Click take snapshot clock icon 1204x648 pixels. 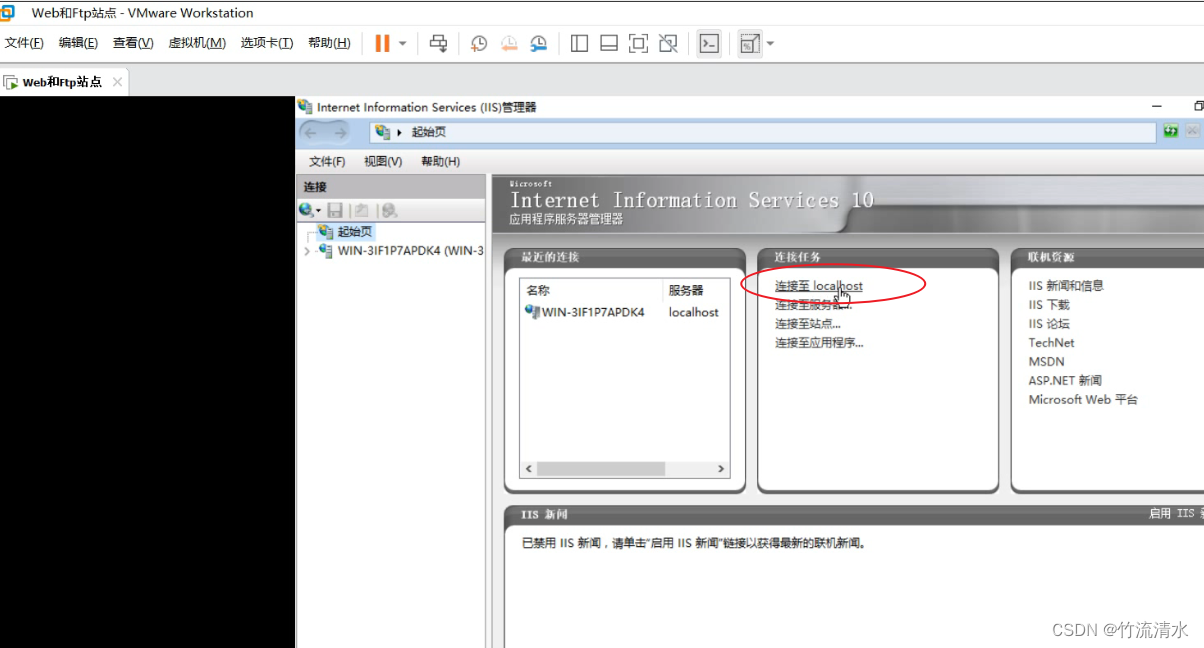(x=479, y=43)
